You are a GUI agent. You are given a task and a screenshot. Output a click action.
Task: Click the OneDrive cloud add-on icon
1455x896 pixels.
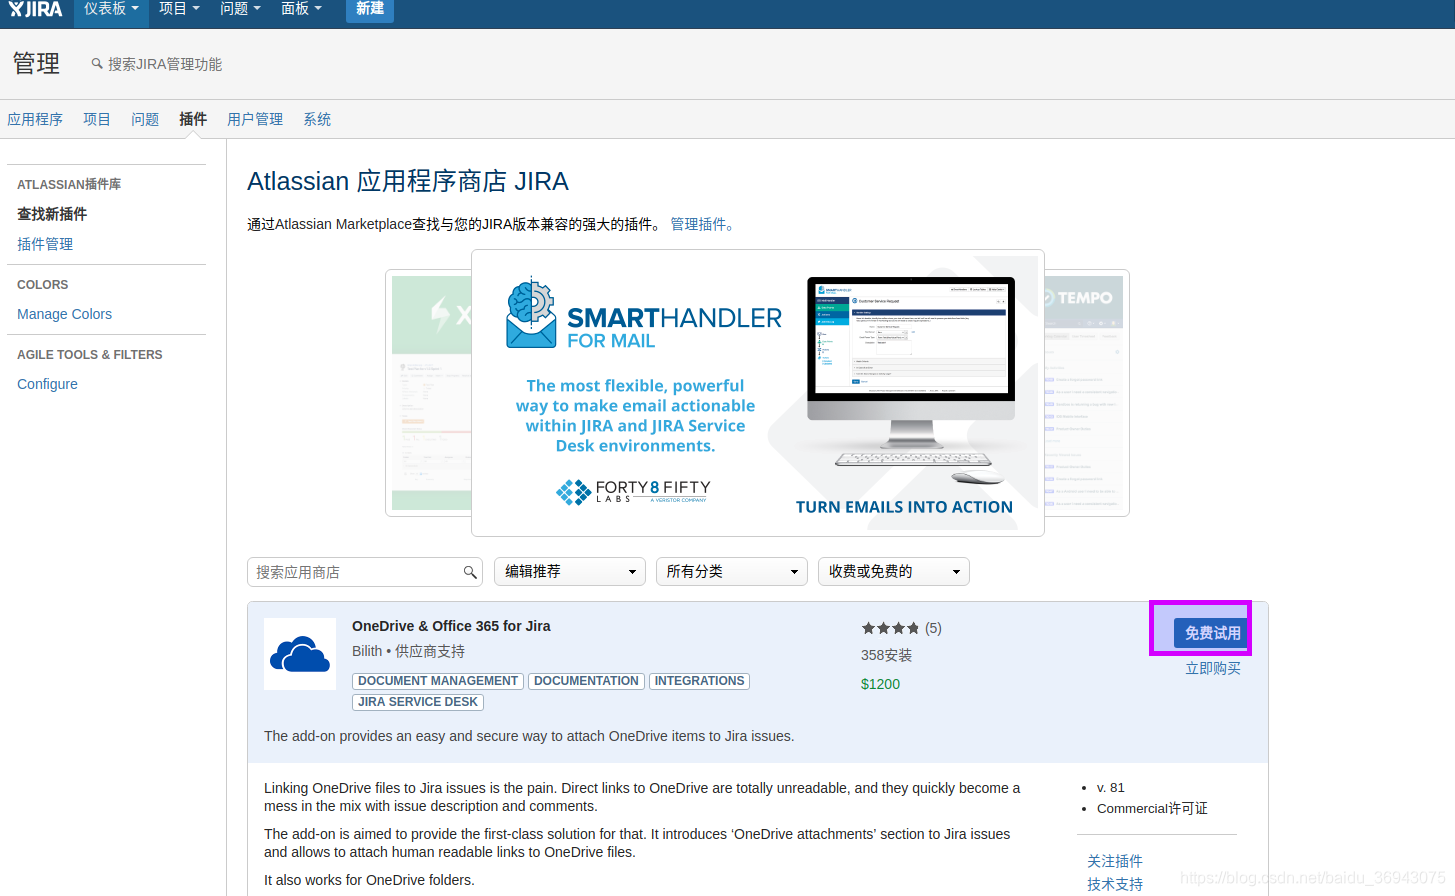click(300, 654)
